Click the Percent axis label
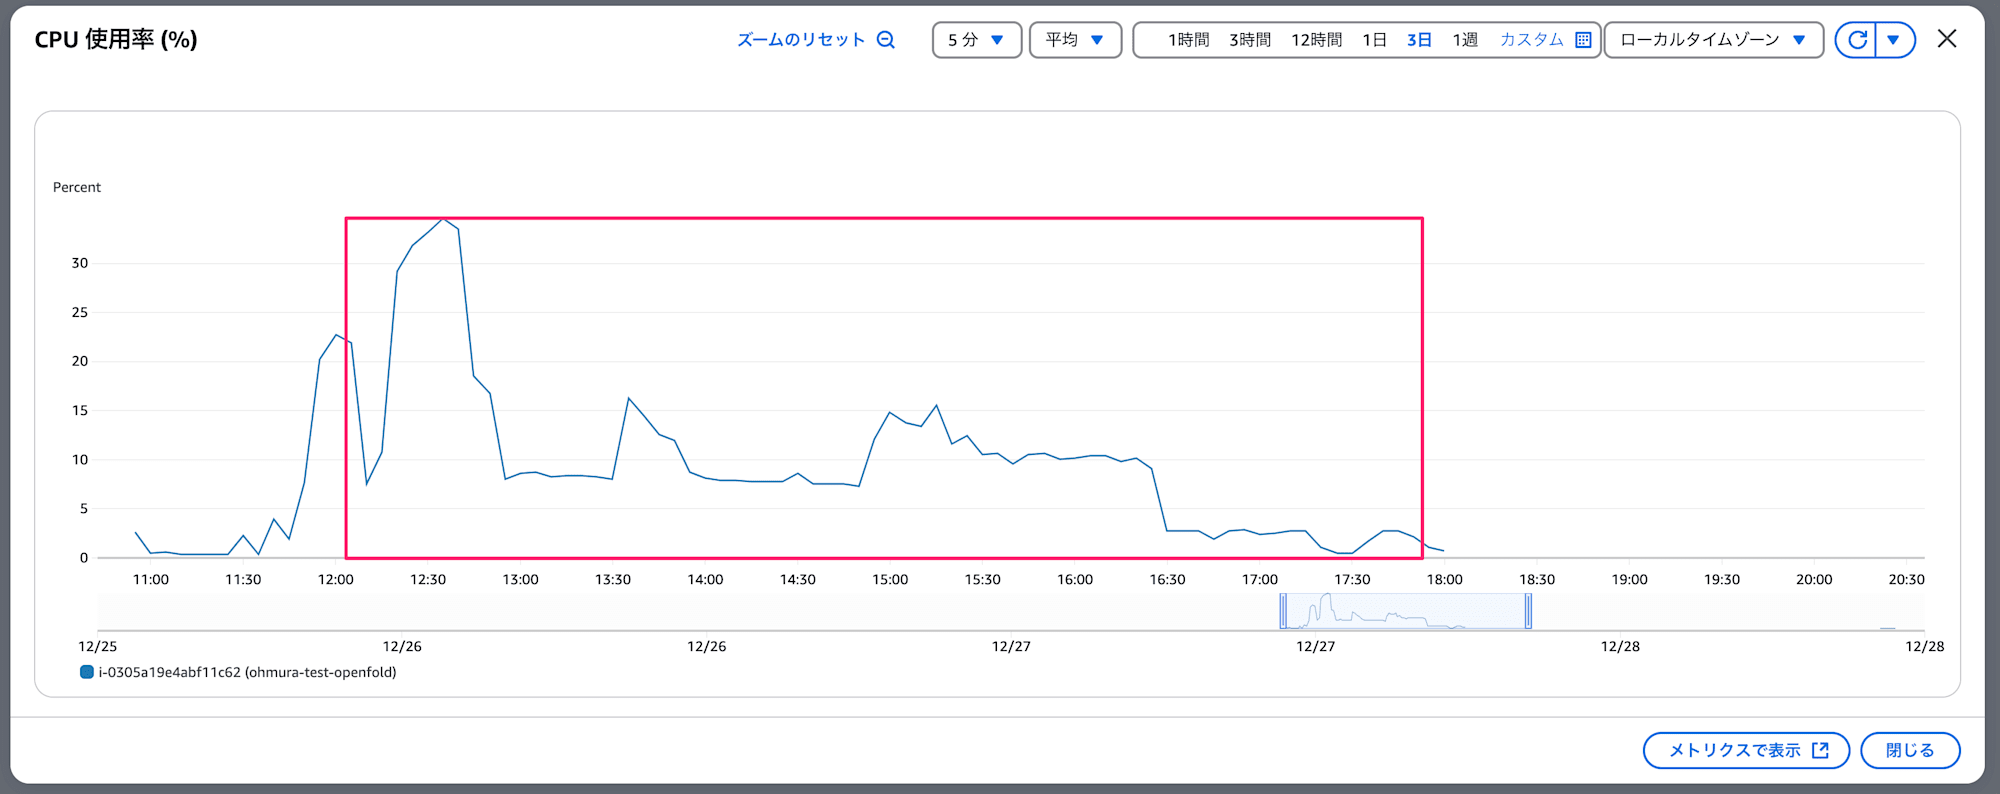 coord(77,187)
